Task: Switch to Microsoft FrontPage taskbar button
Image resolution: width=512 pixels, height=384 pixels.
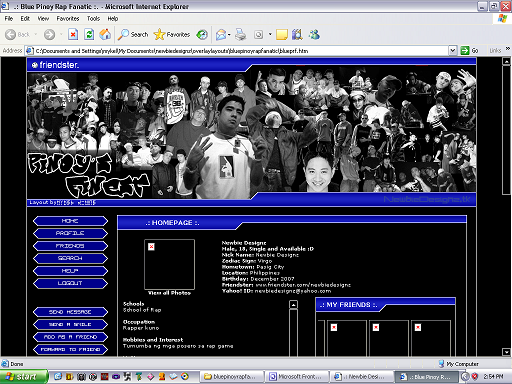Action: pyautogui.click(x=297, y=377)
